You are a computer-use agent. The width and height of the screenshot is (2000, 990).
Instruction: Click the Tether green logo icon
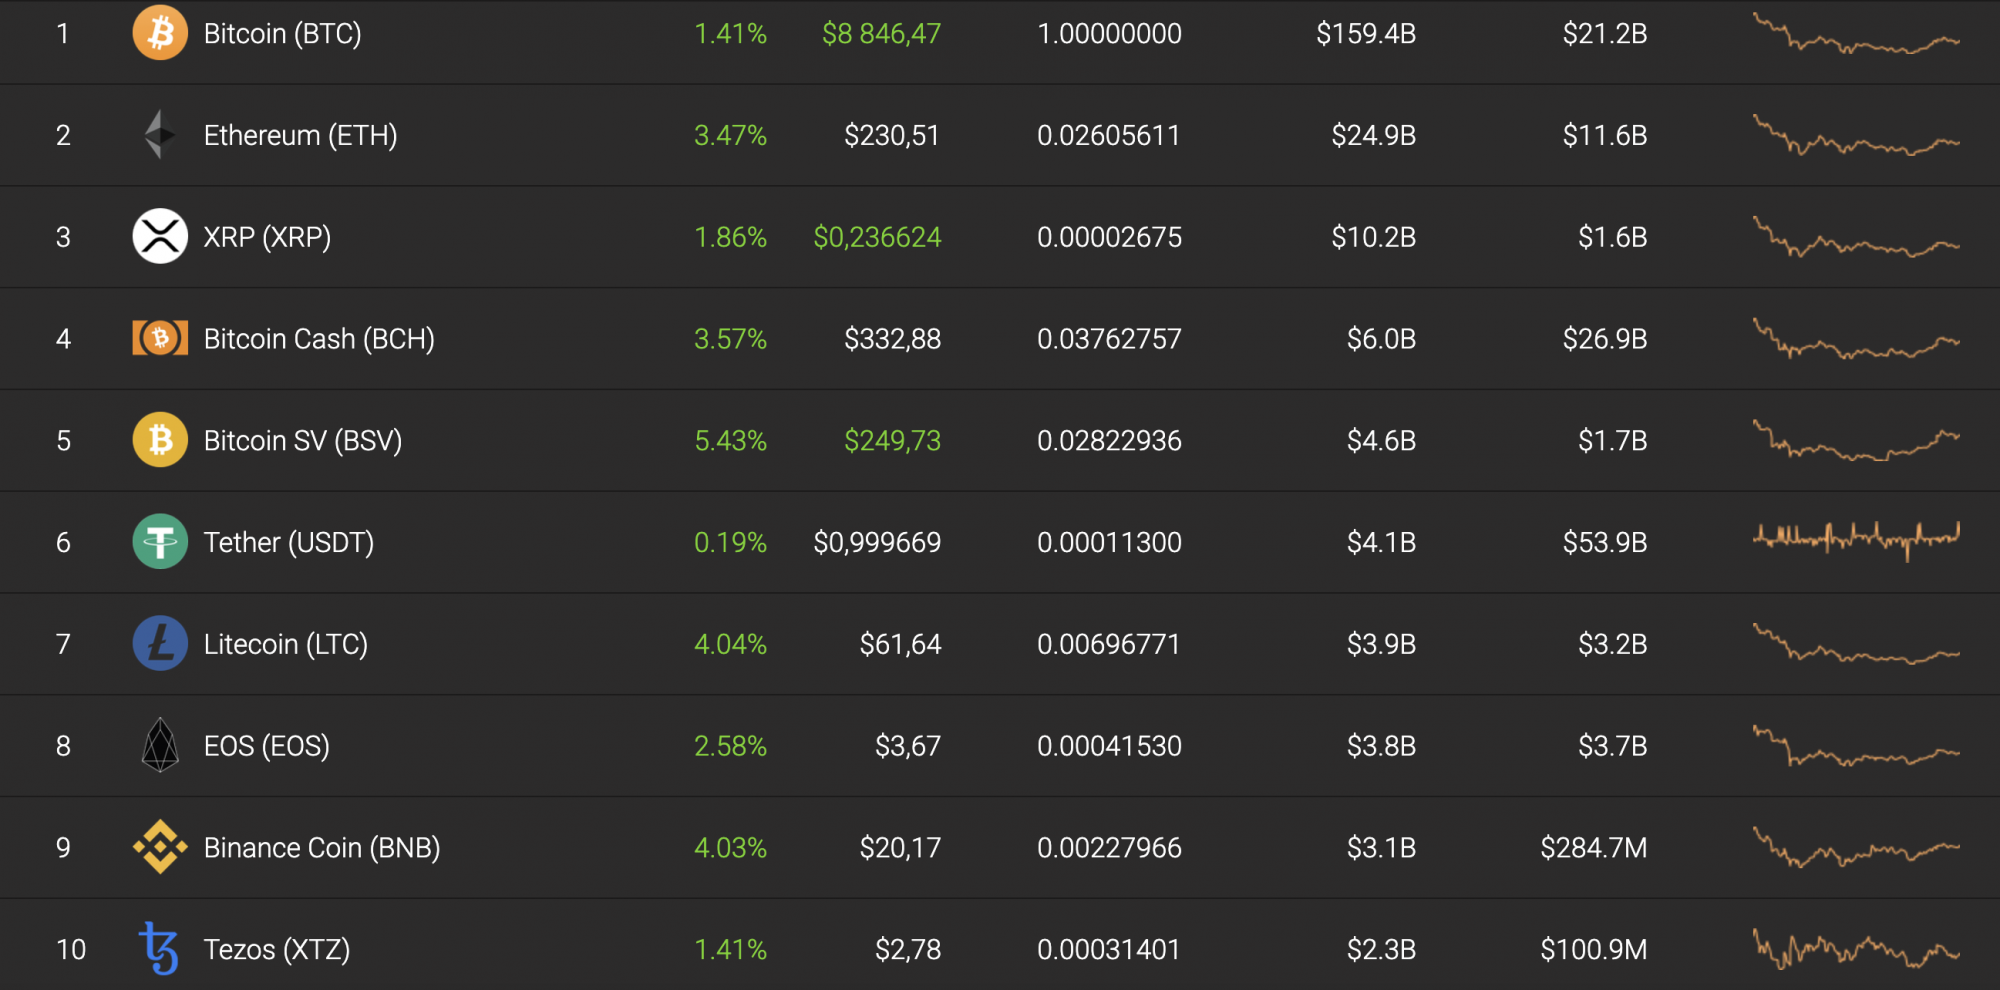[x=160, y=541]
